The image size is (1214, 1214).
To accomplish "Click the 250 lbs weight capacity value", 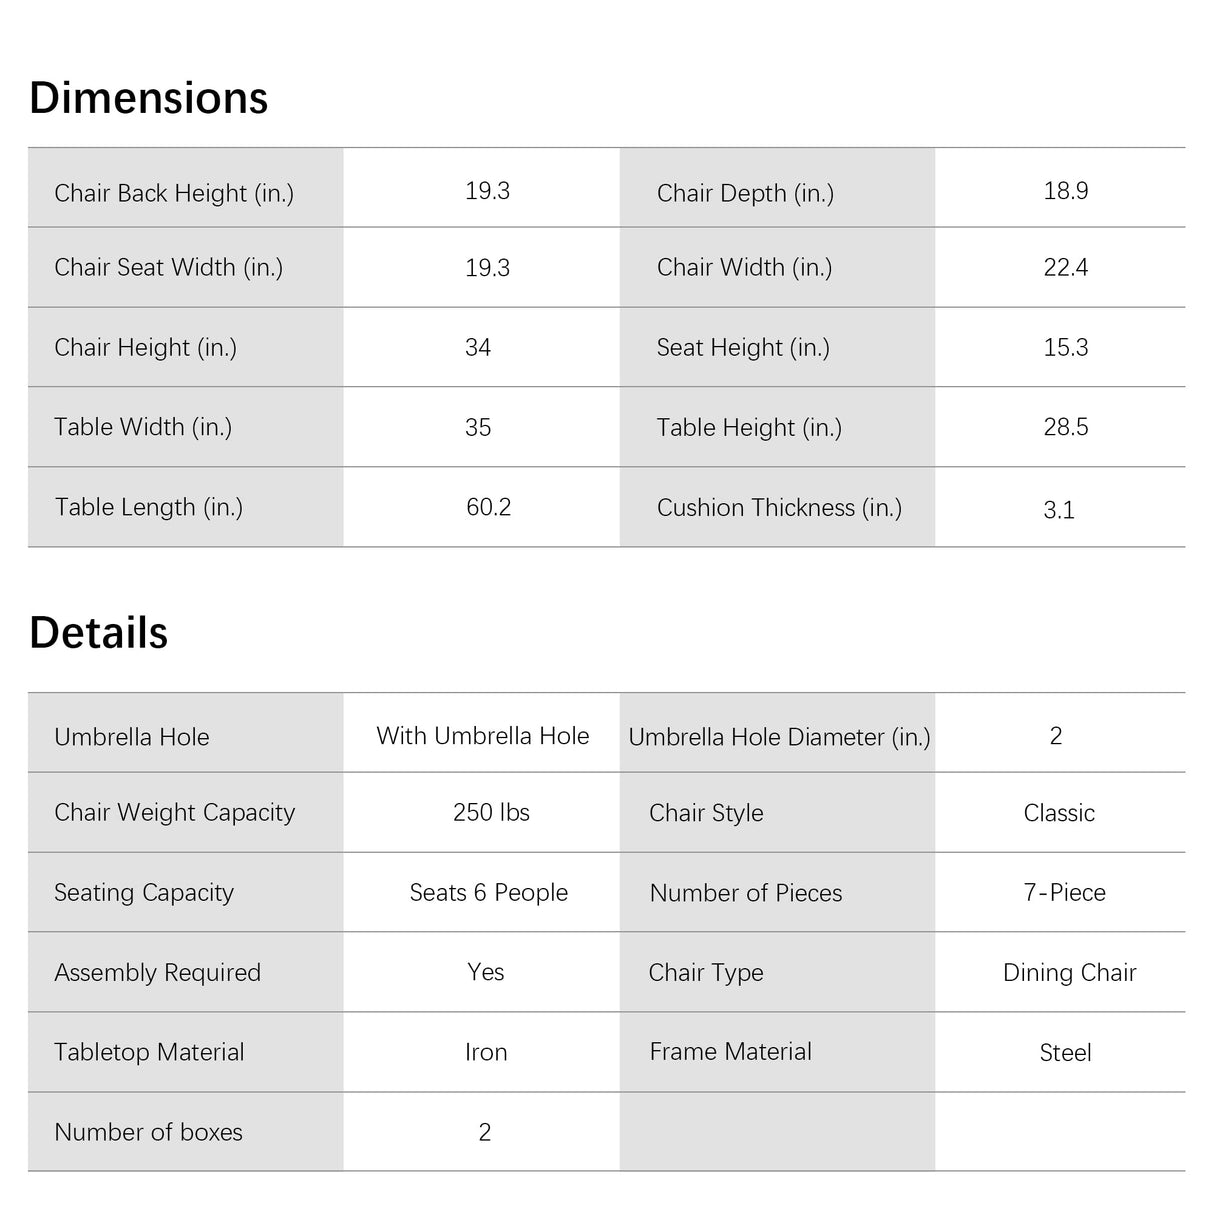I will tap(491, 812).
